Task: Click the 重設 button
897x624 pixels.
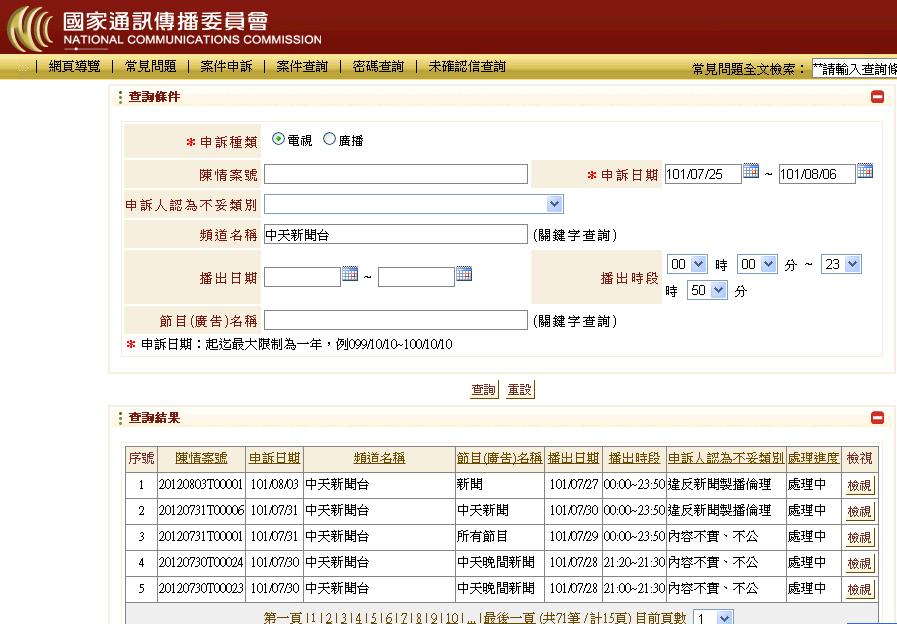Action: [x=520, y=389]
